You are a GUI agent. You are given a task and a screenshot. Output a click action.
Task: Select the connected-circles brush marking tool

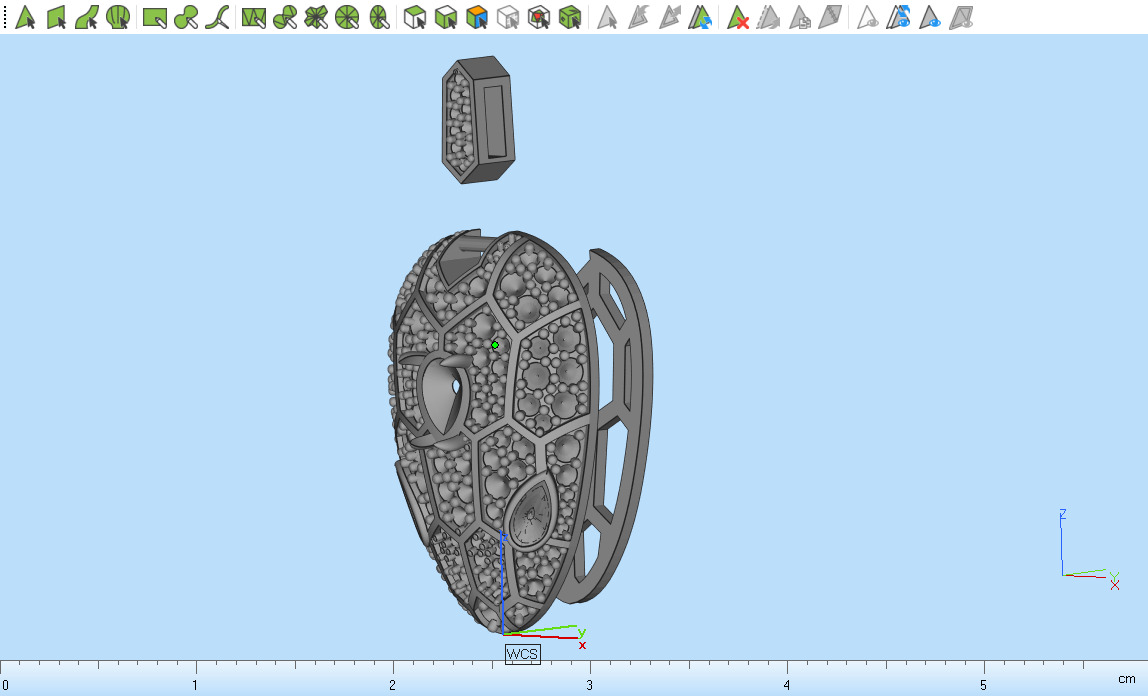(185, 16)
